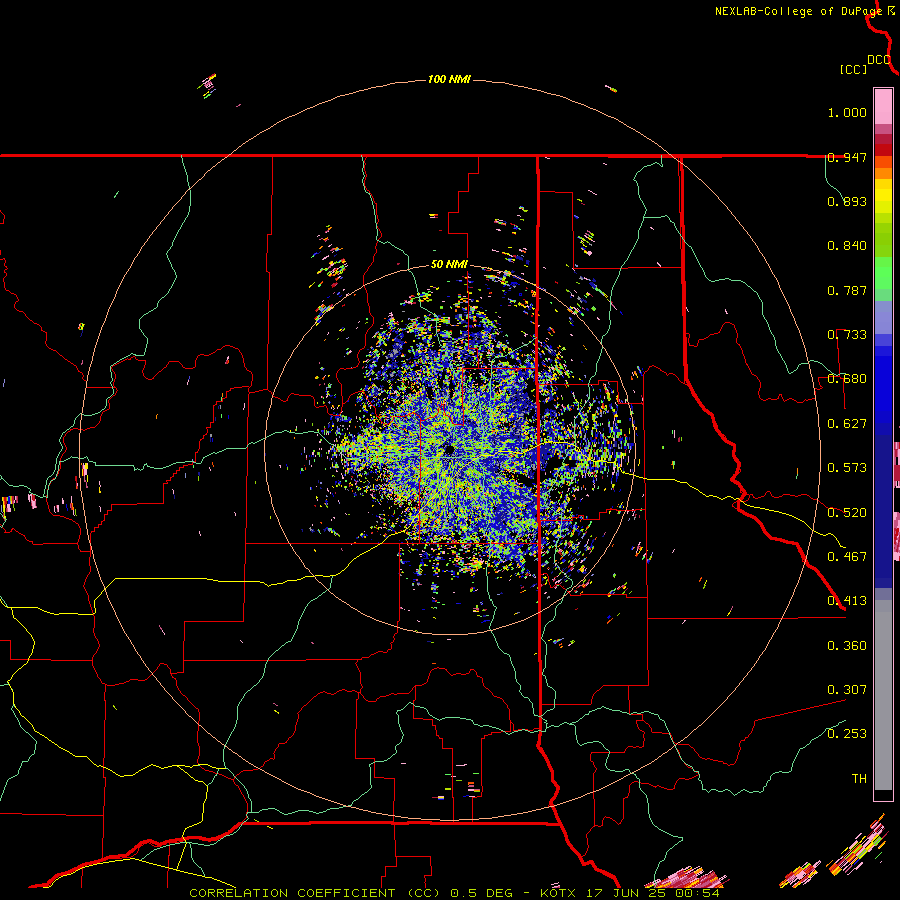900x900 pixels.
Task: Click the 0.467 scale value
Action: pyautogui.click(x=847, y=556)
